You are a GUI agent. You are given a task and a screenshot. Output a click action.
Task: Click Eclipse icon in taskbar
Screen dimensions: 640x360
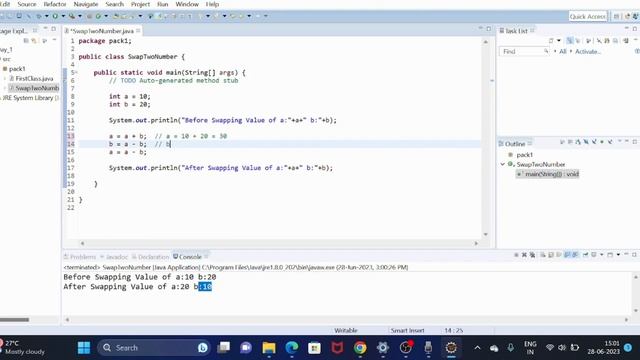point(451,348)
